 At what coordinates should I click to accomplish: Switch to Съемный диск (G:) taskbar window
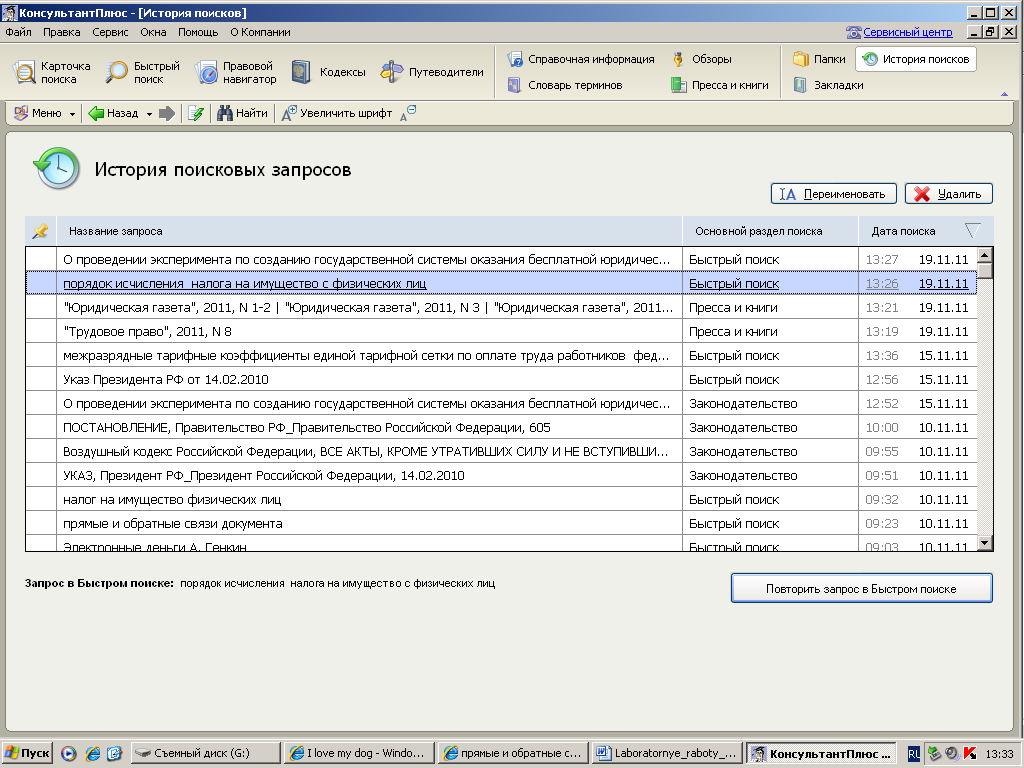[x=206, y=753]
